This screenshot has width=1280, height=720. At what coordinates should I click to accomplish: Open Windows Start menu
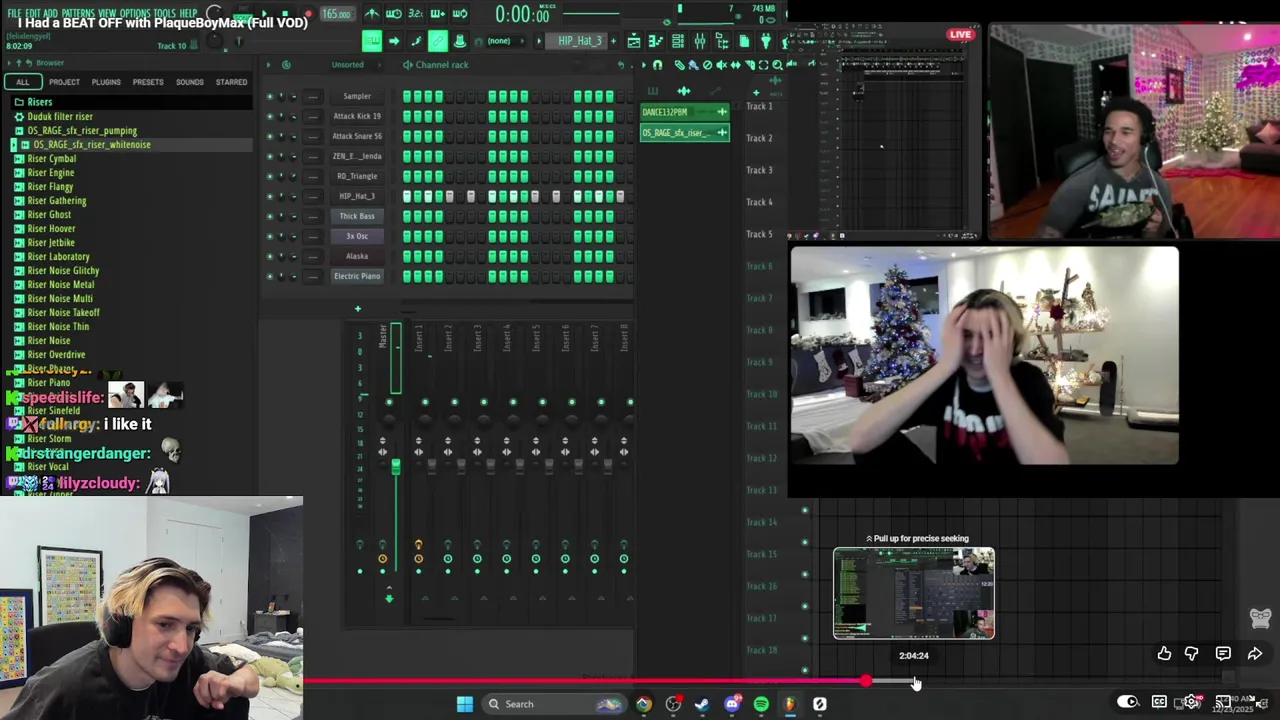pyautogui.click(x=465, y=704)
